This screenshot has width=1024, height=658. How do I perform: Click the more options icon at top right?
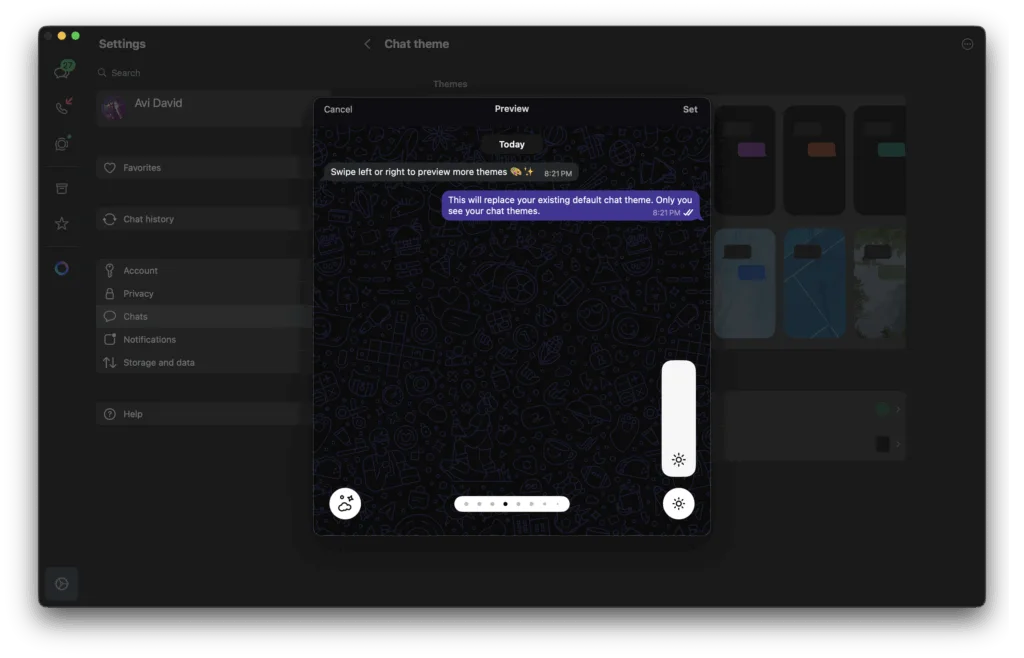click(x=967, y=44)
